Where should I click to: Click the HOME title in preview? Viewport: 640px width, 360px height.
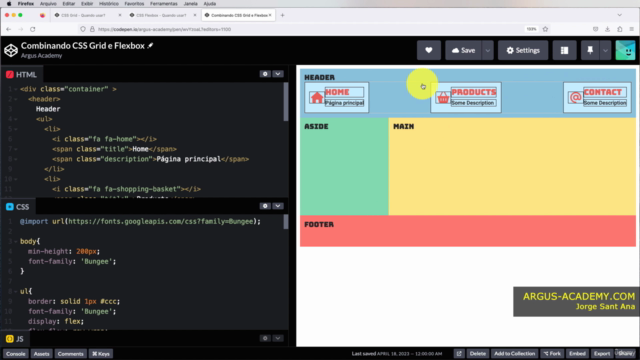tap(337, 92)
